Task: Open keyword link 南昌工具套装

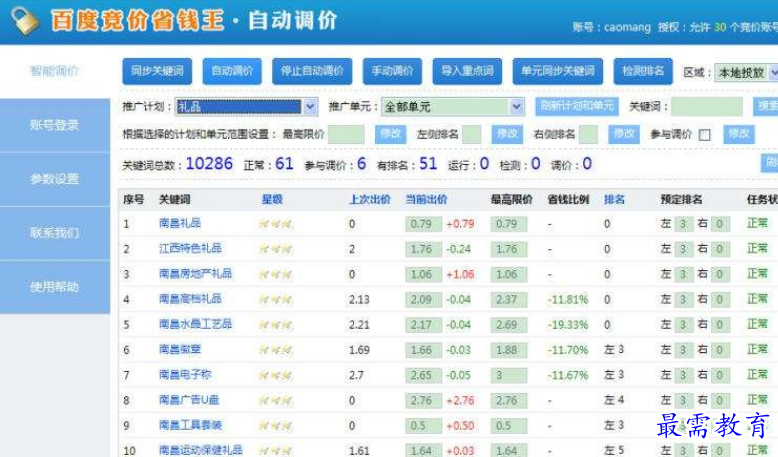Action: click(x=190, y=425)
